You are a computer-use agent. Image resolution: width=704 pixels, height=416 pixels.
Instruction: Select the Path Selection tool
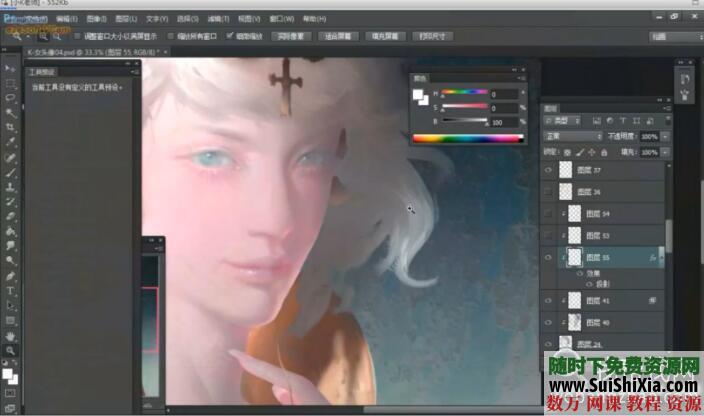[10, 306]
